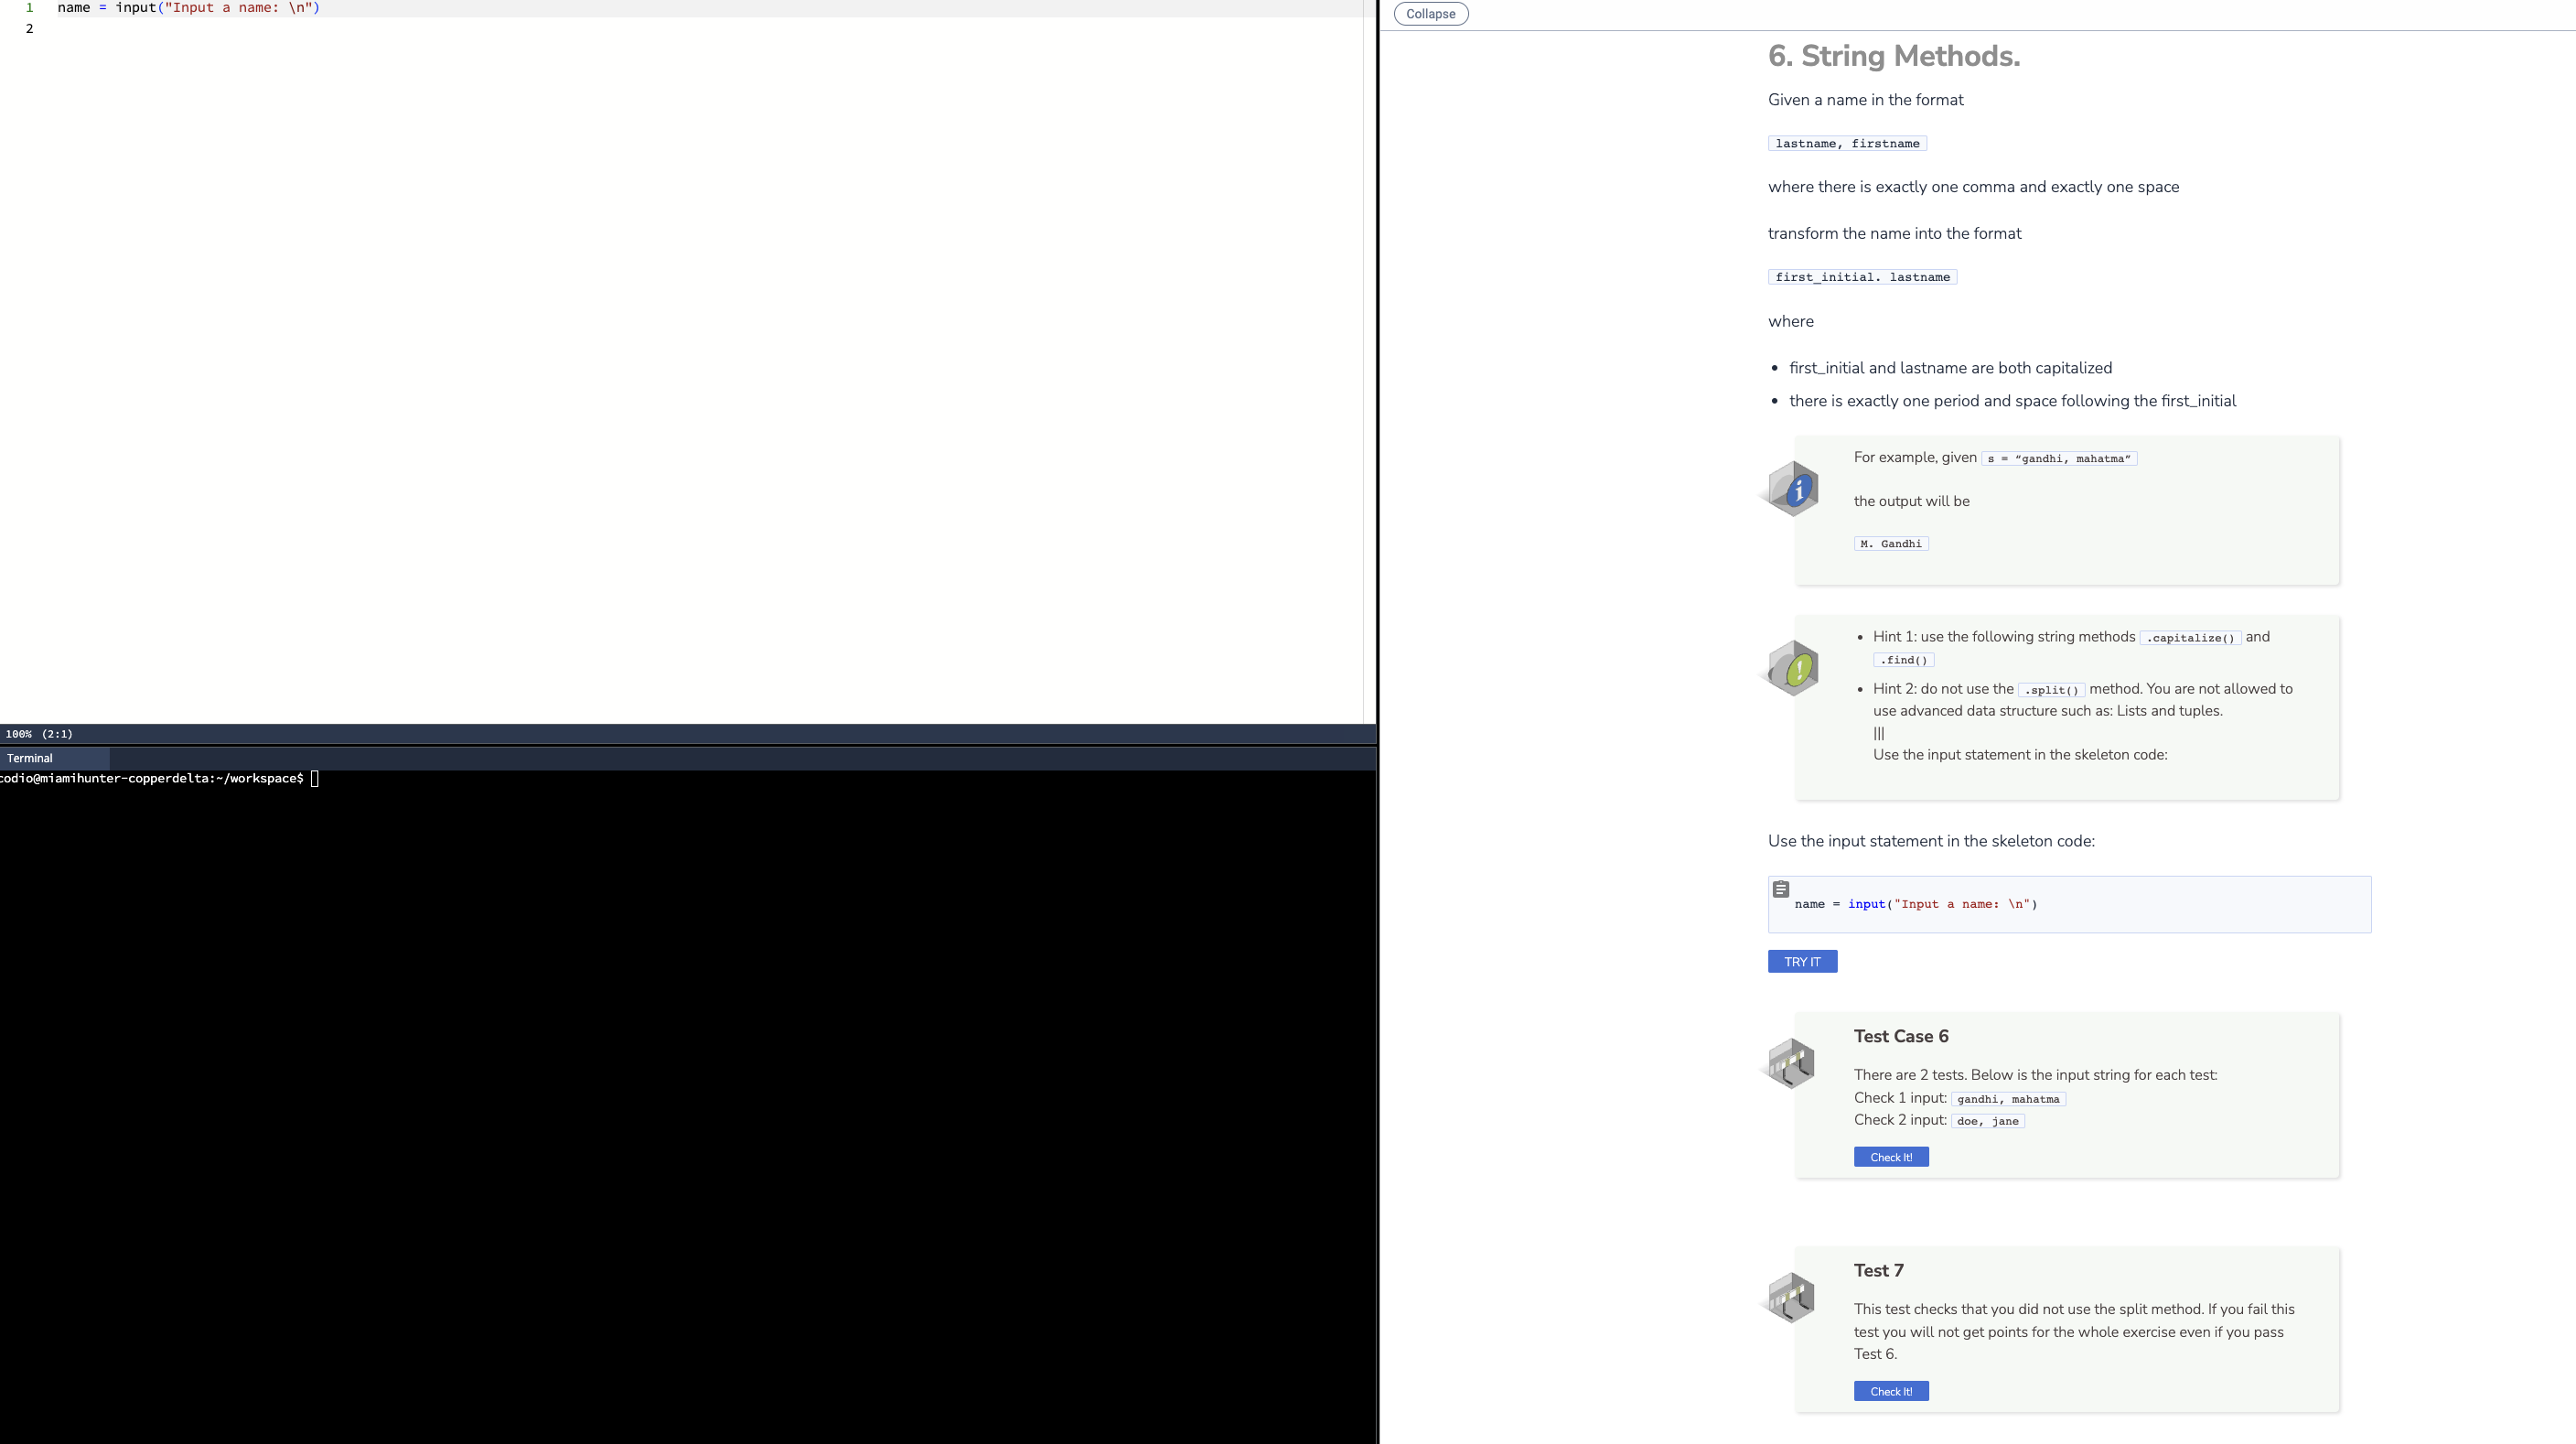Click the skeleton code snippet box
Image resolution: width=2576 pixels, height=1444 pixels.
[2068, 905]
